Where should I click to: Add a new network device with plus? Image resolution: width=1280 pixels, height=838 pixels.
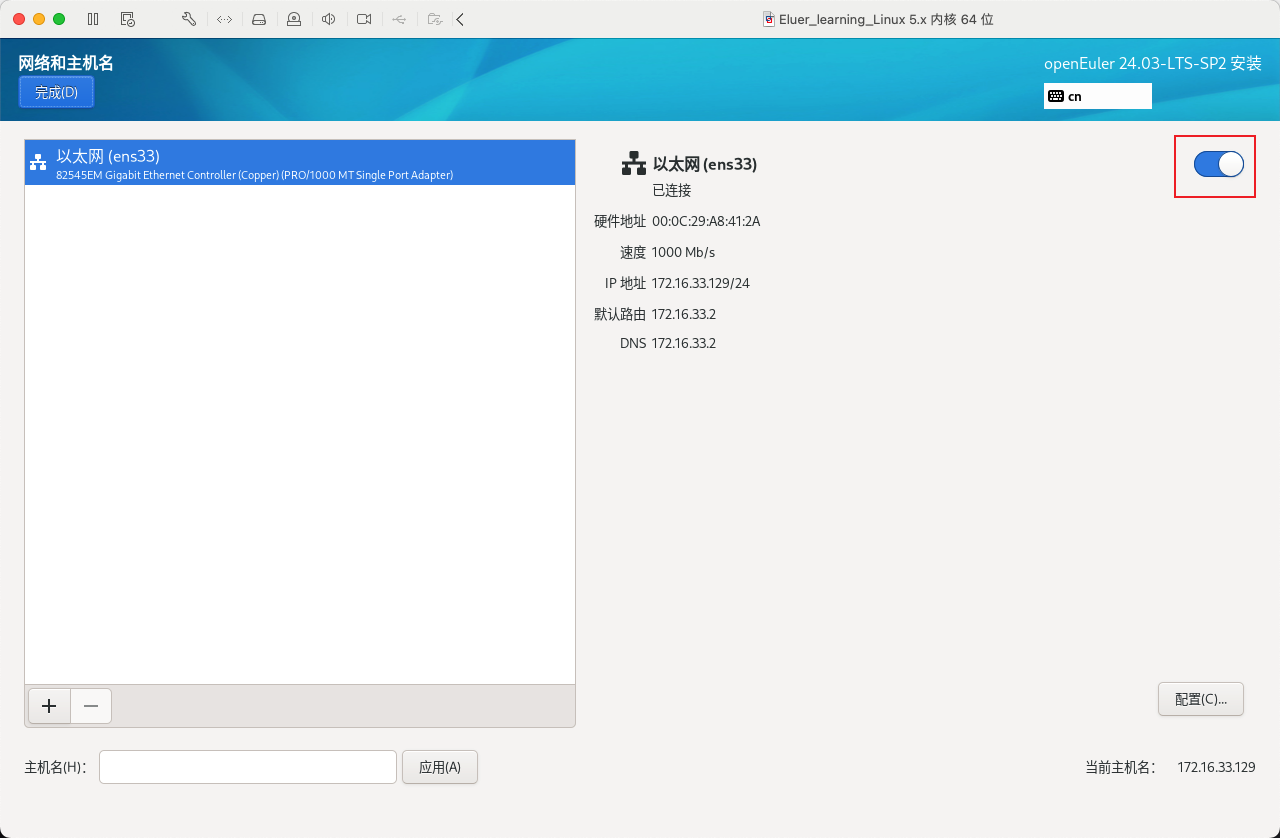click(x=49, y=706)
